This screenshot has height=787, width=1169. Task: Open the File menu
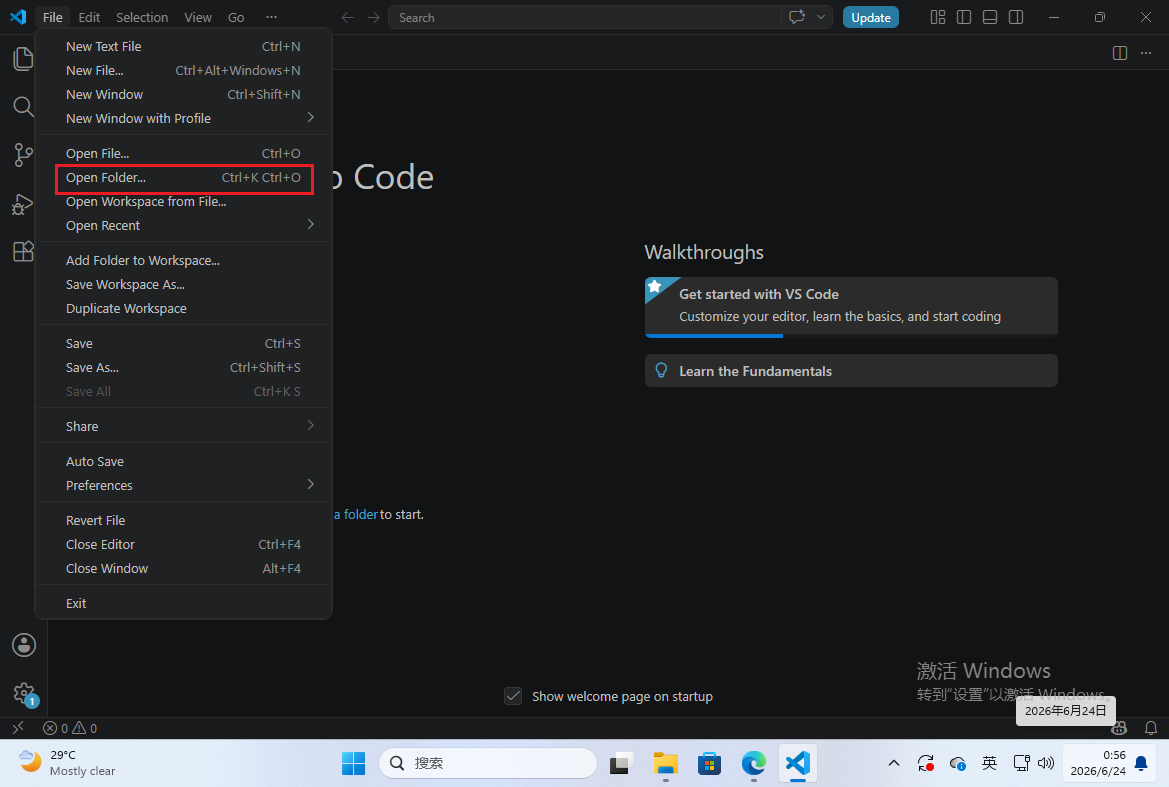pyautogui.click(x=52, y=17)
